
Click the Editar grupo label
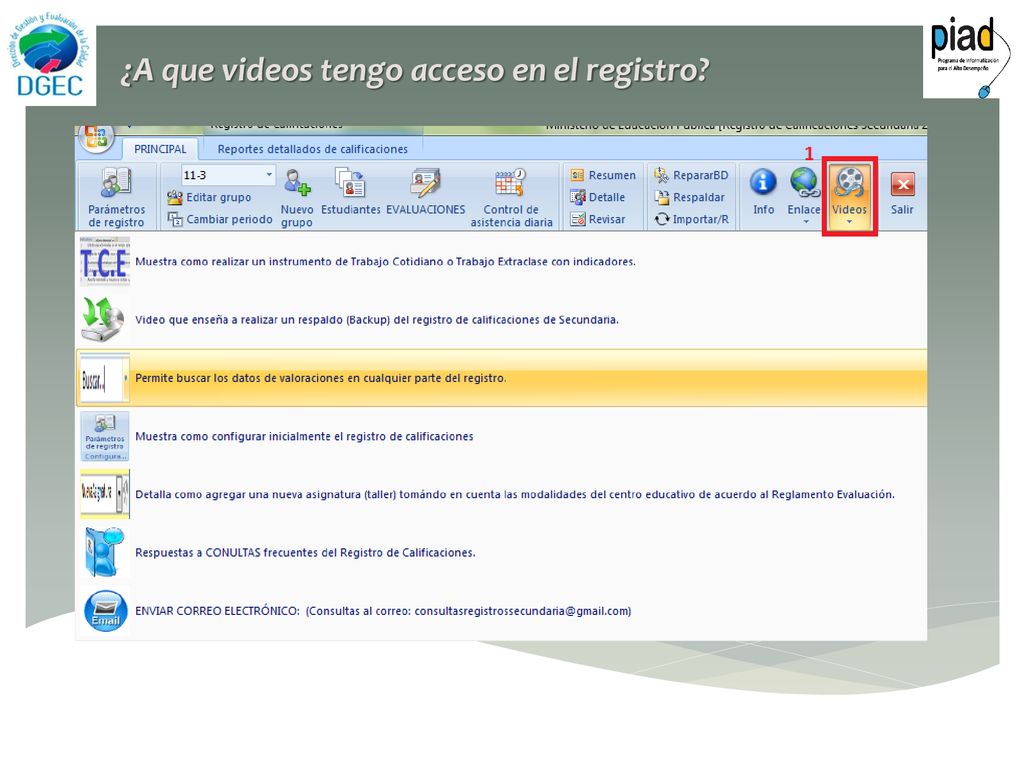click(x=219, y=197)
